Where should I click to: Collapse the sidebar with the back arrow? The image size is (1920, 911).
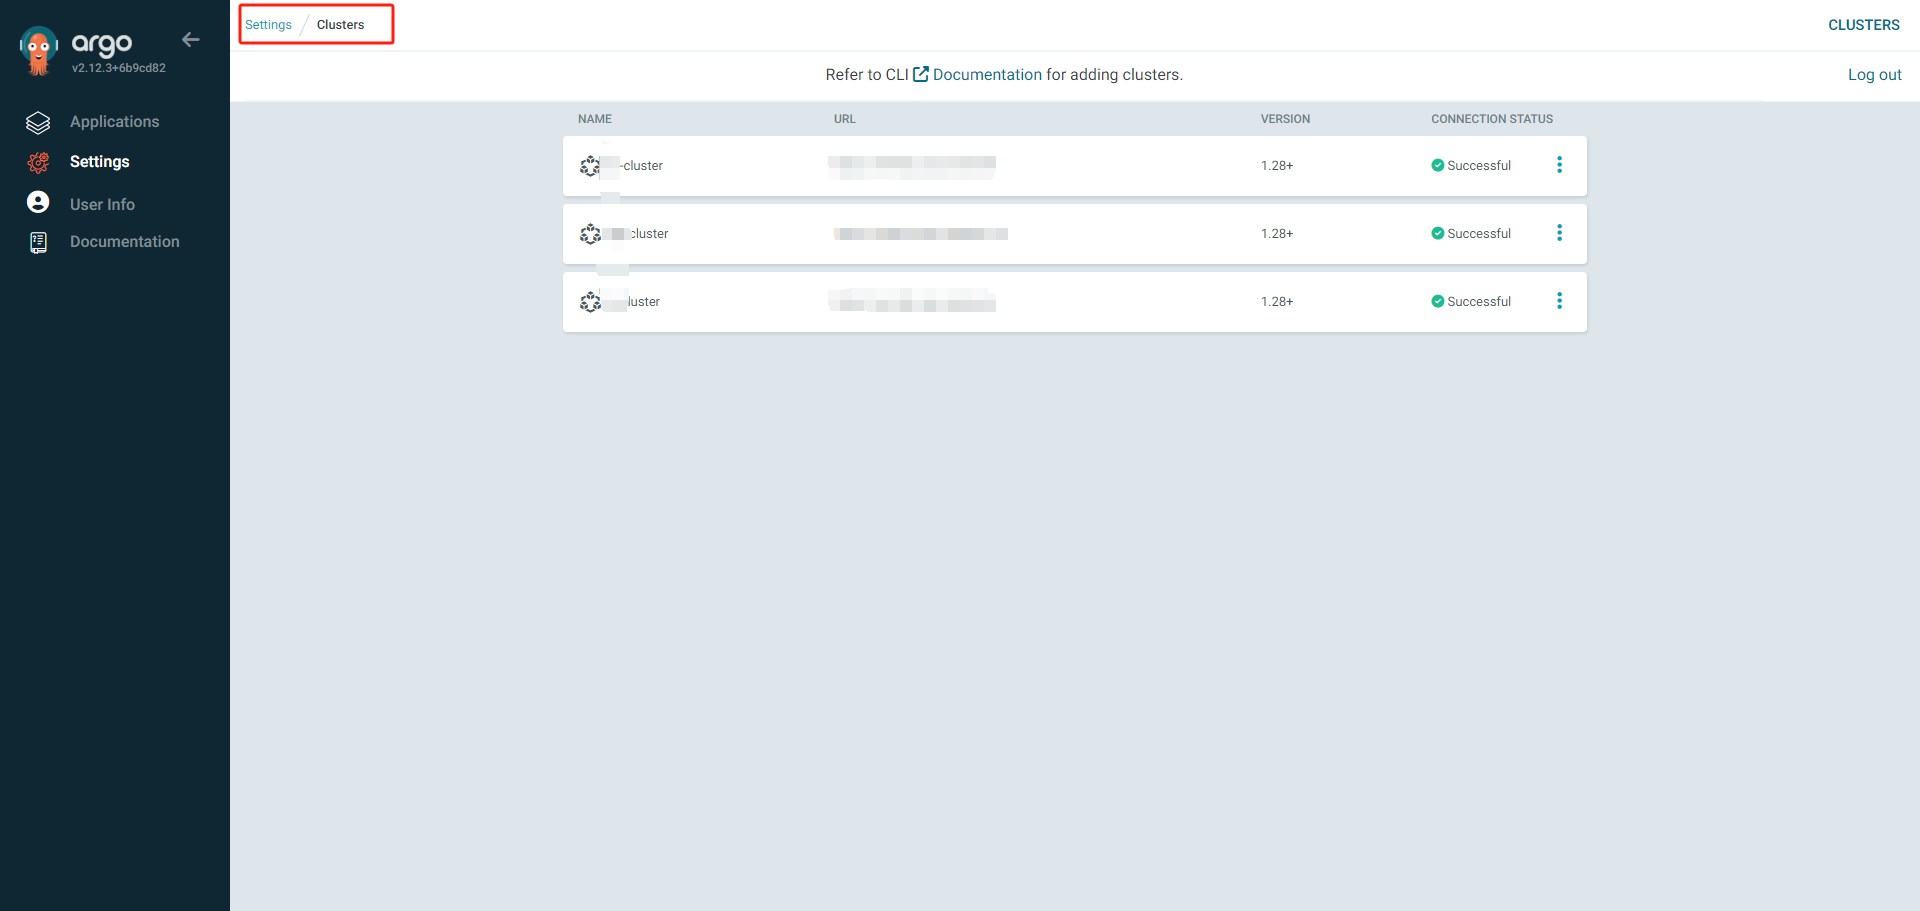(x=190, y=40)
